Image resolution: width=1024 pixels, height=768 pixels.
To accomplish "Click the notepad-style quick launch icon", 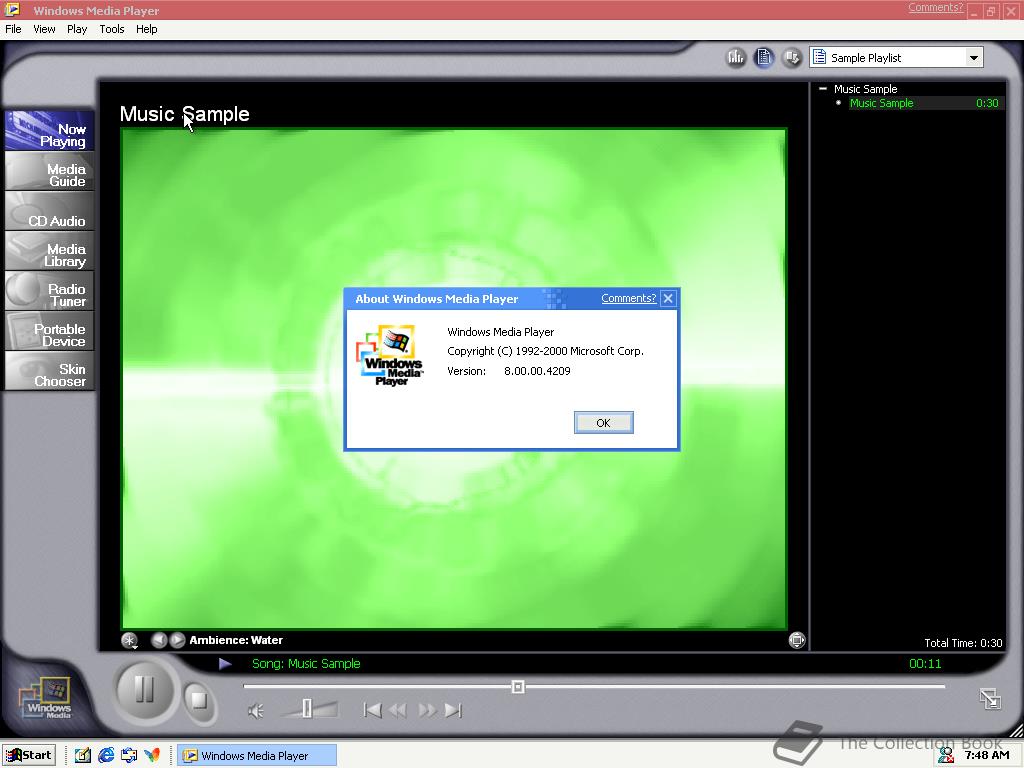I will pyautogui.click(x=82, y=756).
